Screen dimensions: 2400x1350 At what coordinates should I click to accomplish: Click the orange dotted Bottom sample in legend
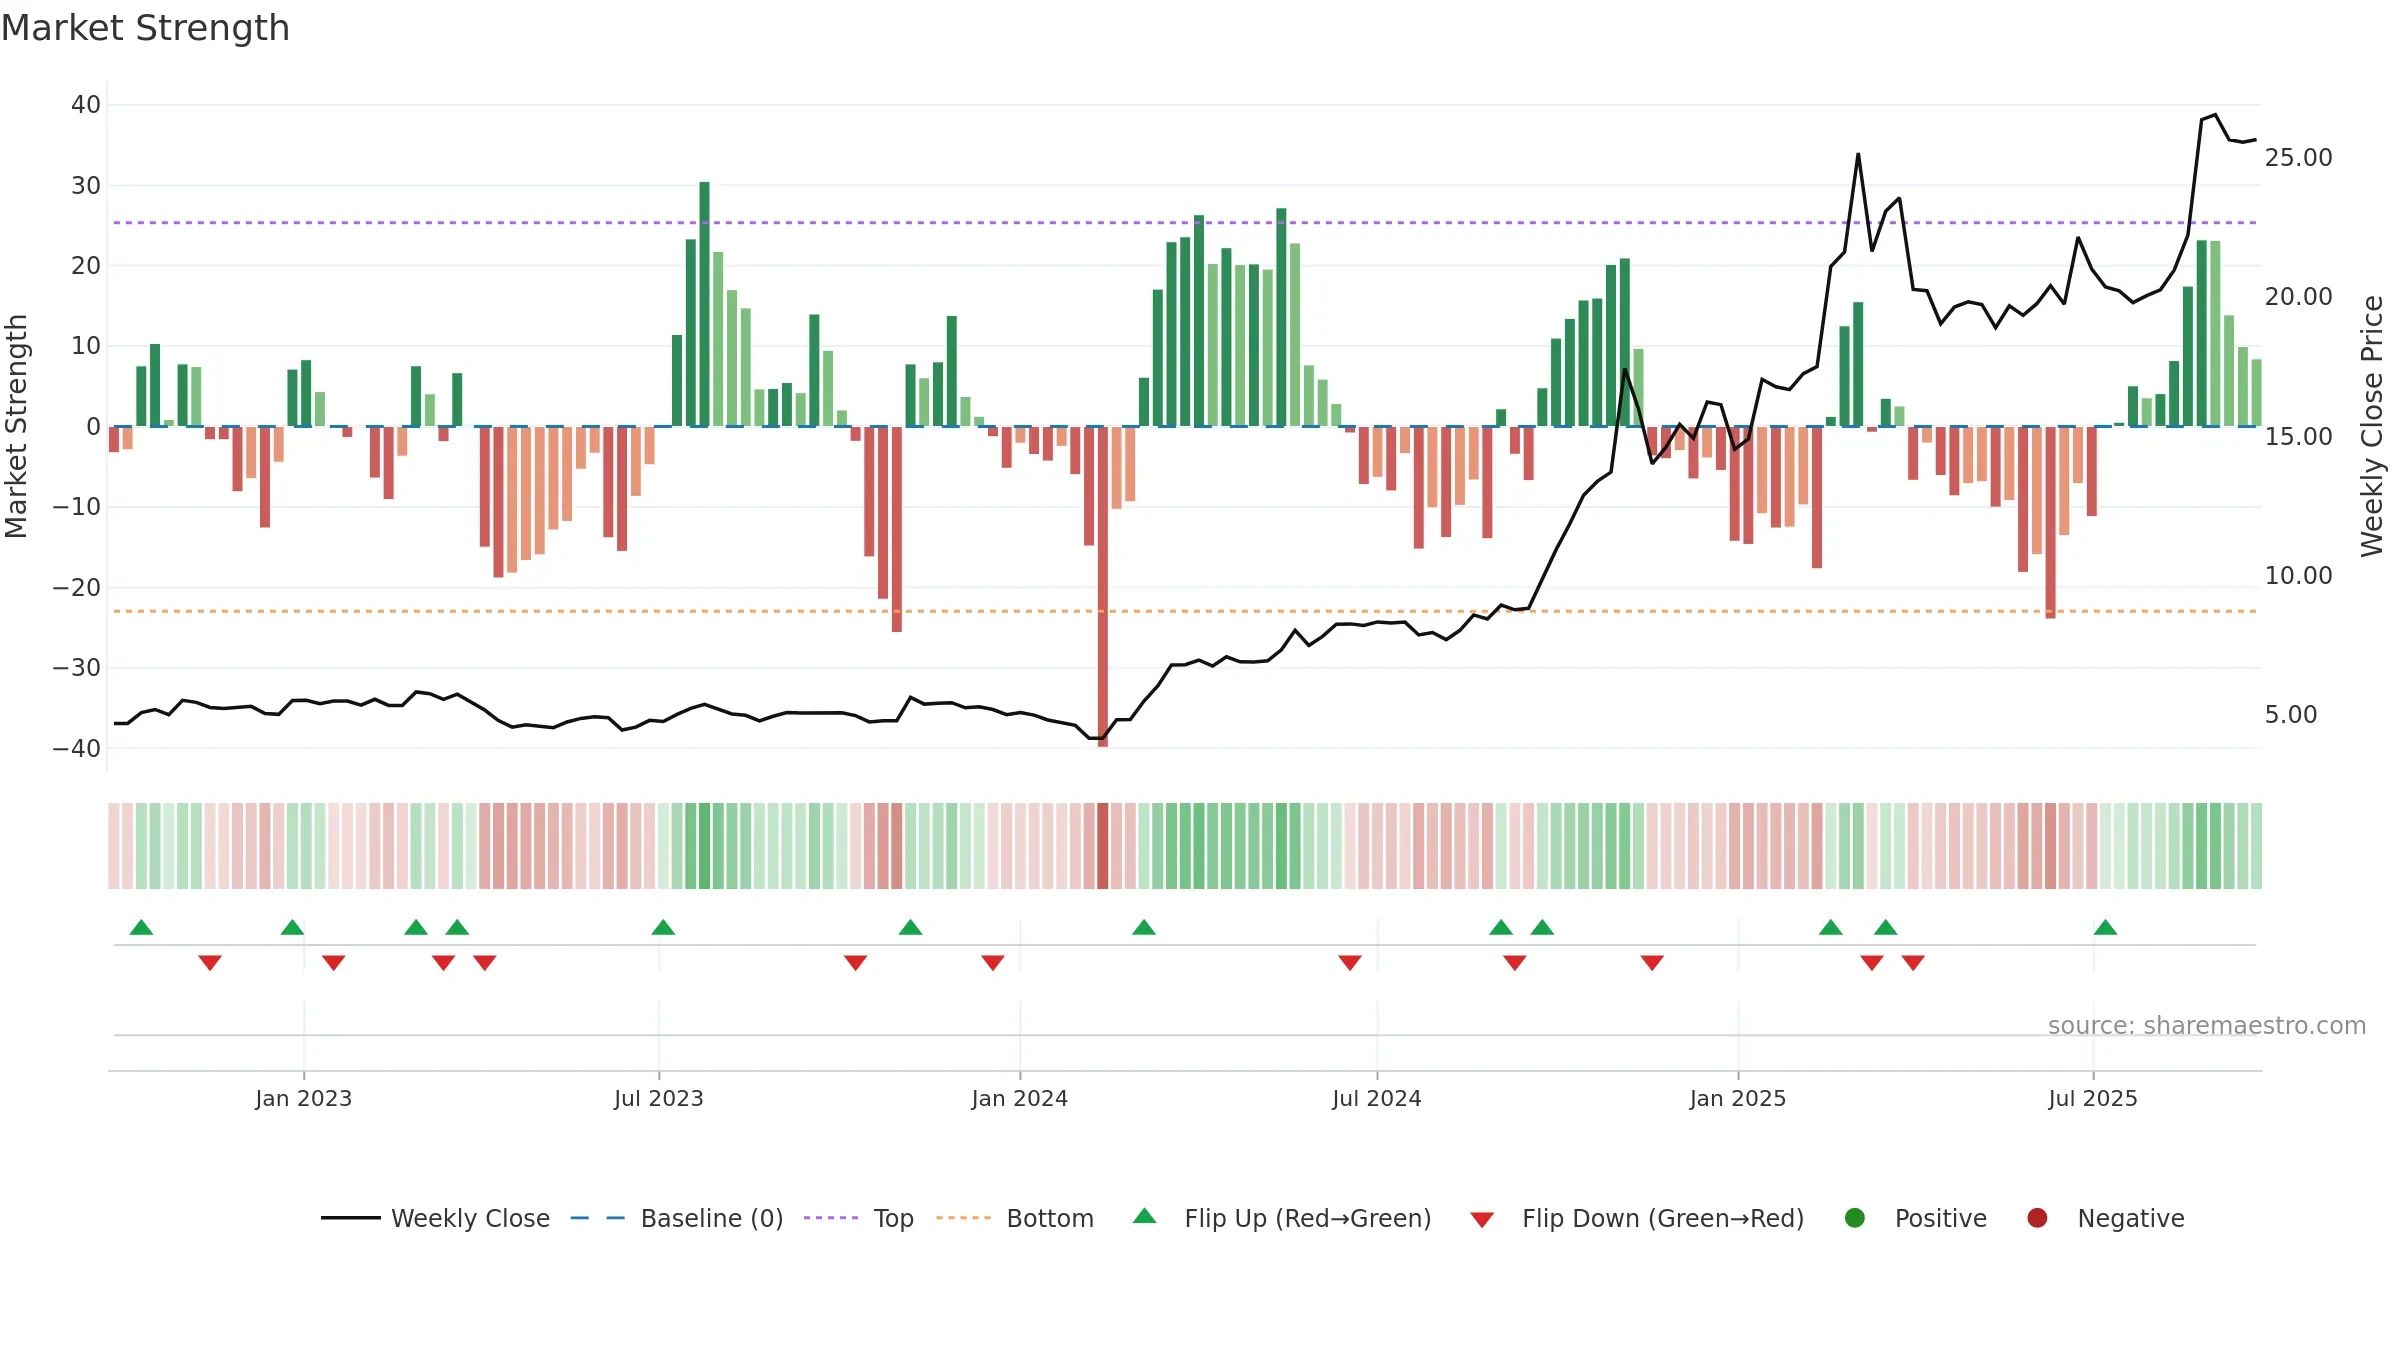point(964,1218)
